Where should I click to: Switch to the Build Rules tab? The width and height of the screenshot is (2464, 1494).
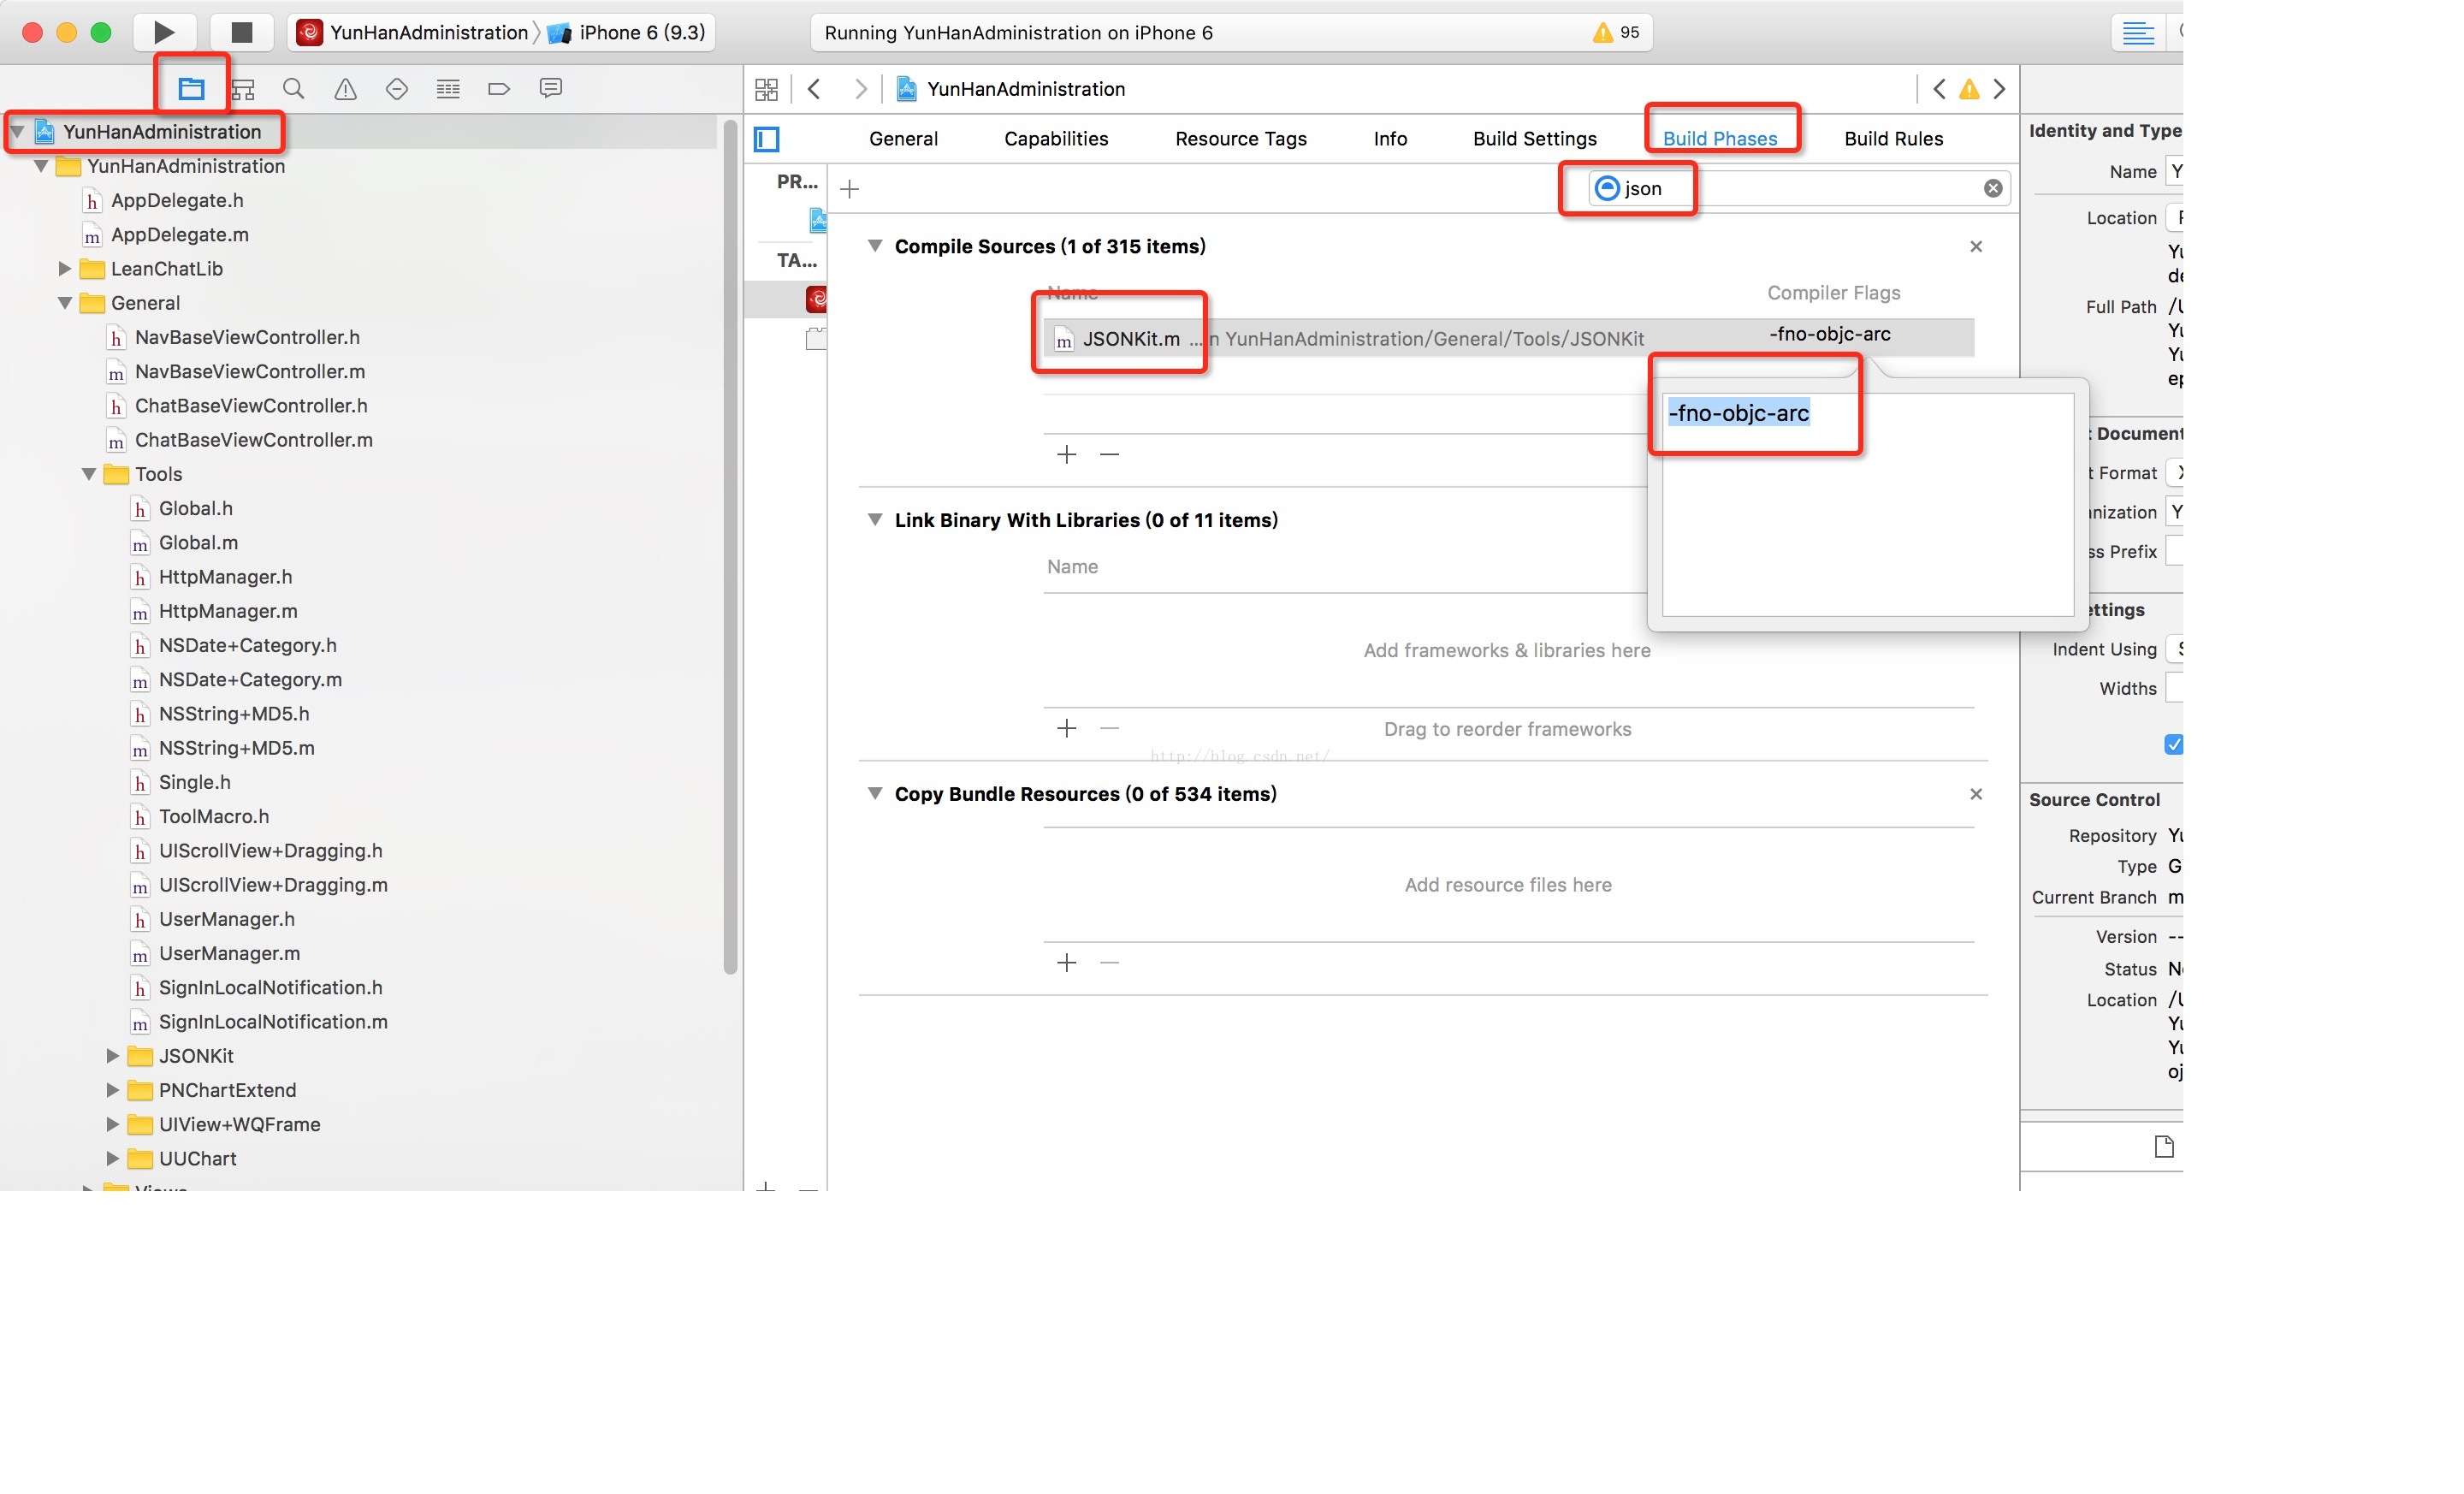pyautogui.click(x=1894, y=139)
